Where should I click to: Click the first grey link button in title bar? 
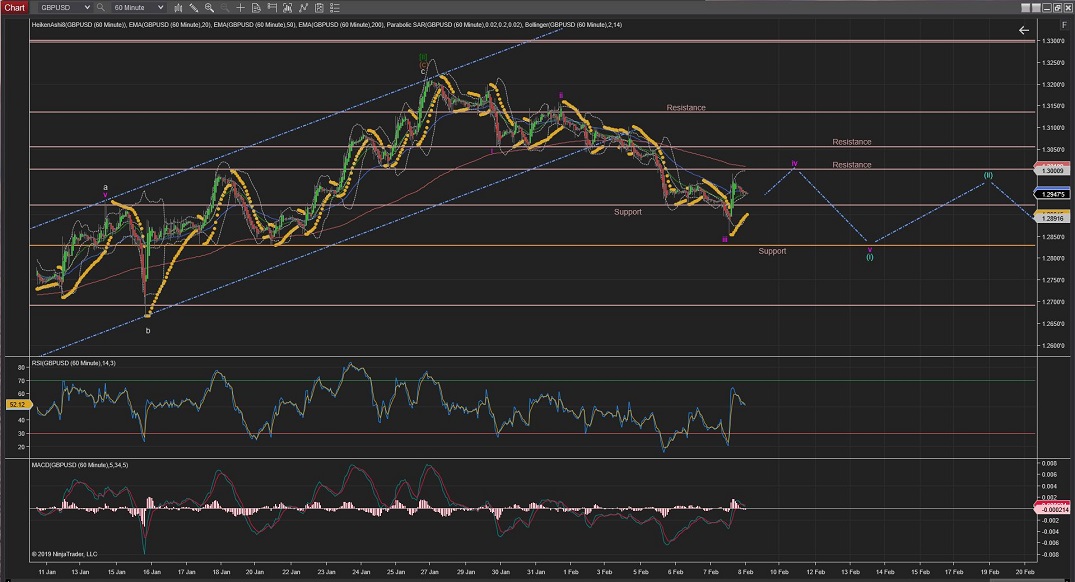point(1026,8)
